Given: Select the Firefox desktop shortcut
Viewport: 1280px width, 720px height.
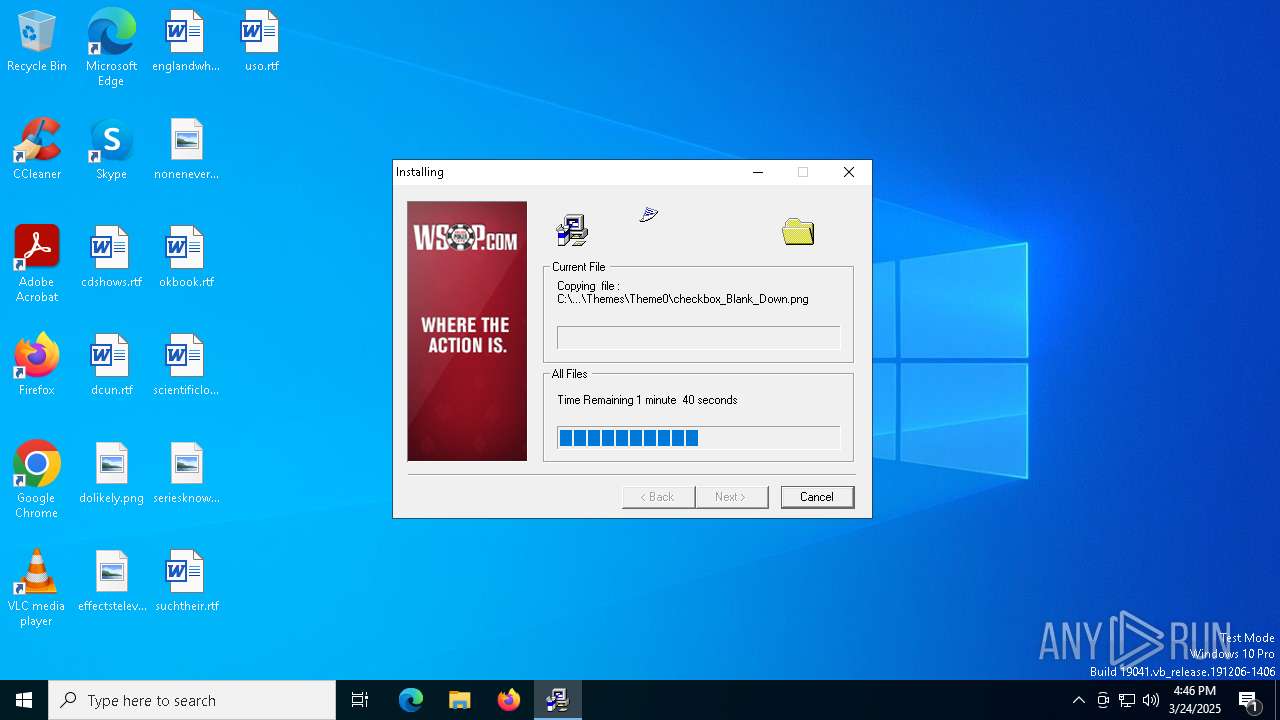Looking at the screenshot, I should (x=37, y=366).
